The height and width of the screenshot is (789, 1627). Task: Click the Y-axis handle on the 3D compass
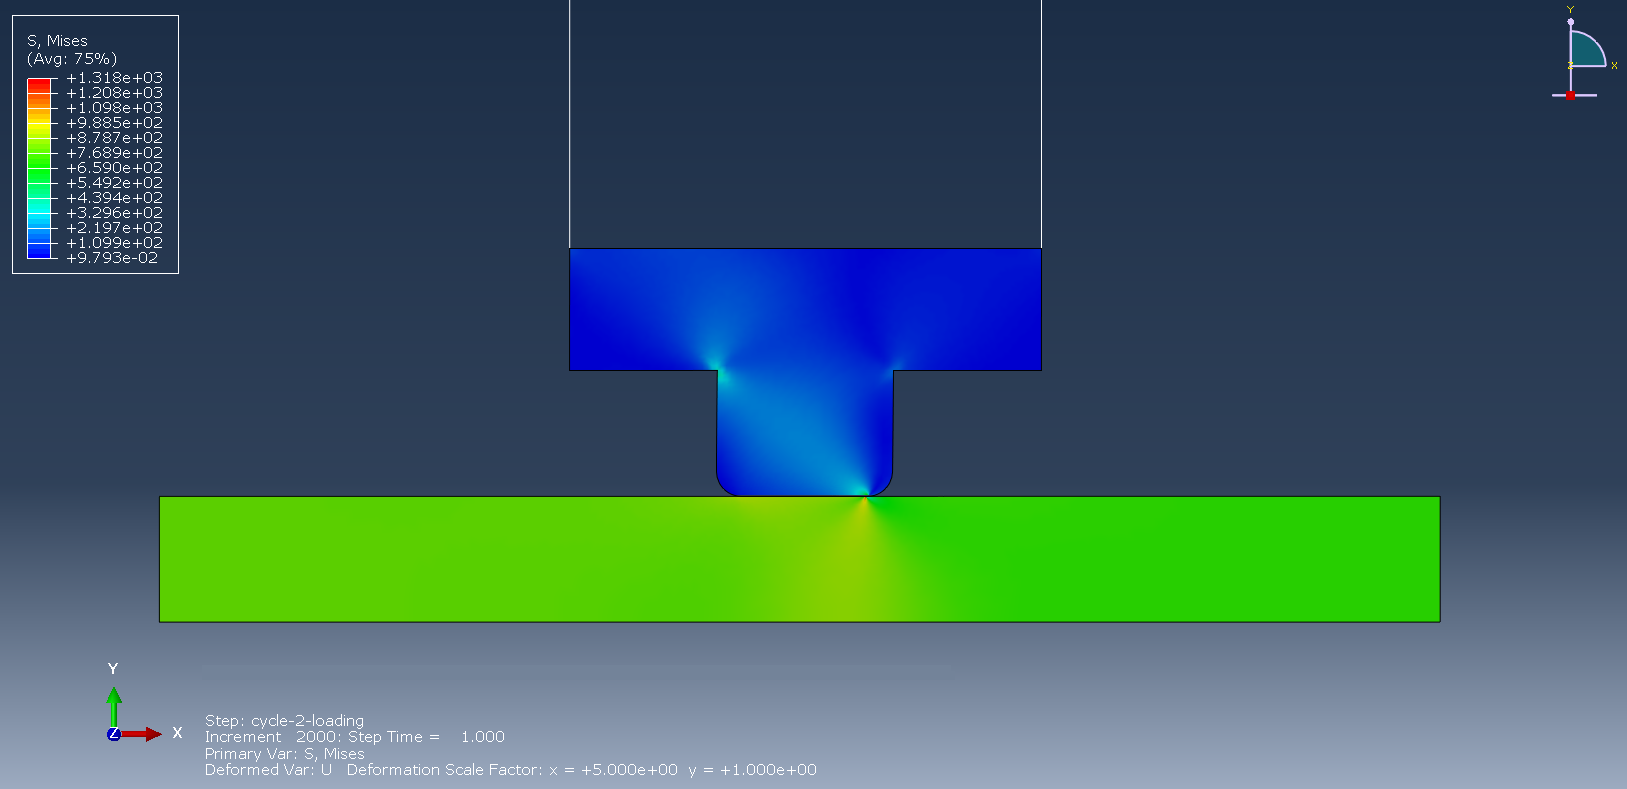click(x=1570, y=21)
